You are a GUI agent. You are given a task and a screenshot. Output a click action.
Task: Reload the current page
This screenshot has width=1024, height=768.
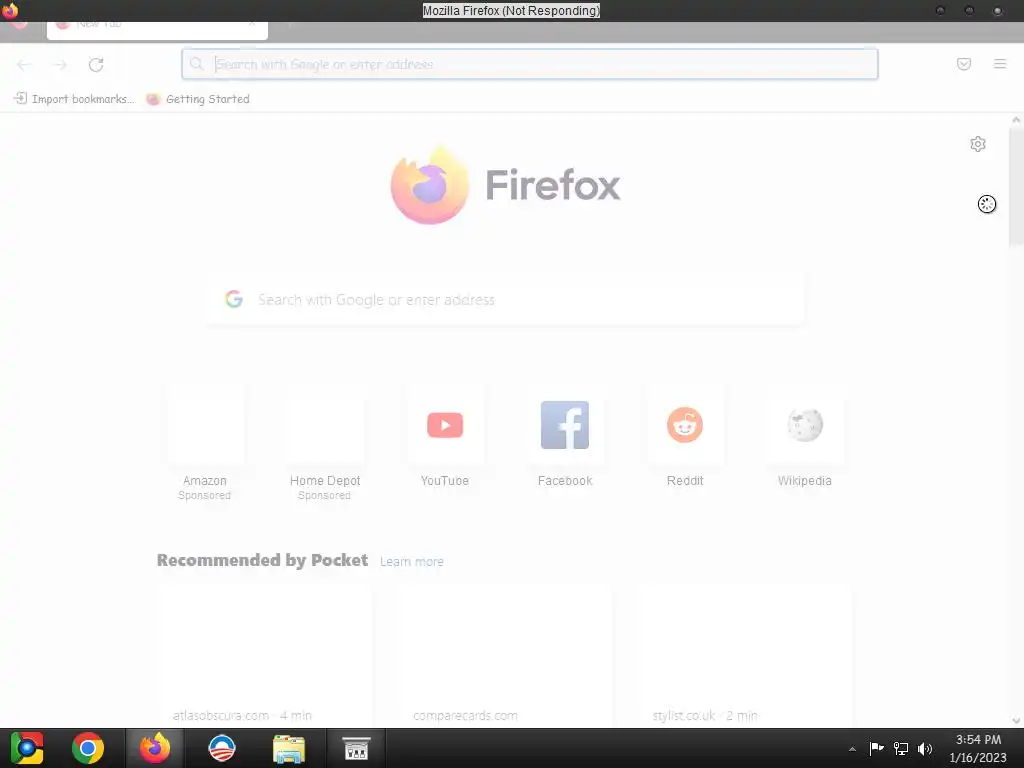(x=96, y=65)
